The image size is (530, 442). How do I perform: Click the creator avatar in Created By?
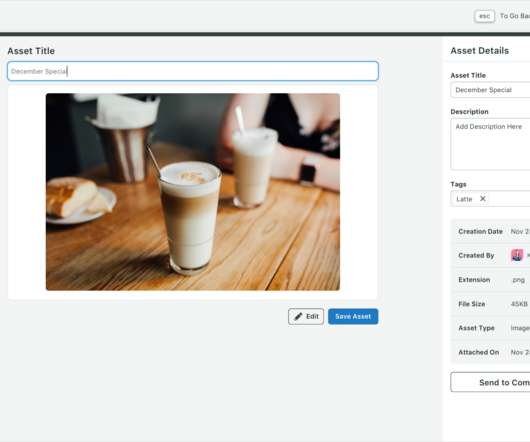coord(517,255)
